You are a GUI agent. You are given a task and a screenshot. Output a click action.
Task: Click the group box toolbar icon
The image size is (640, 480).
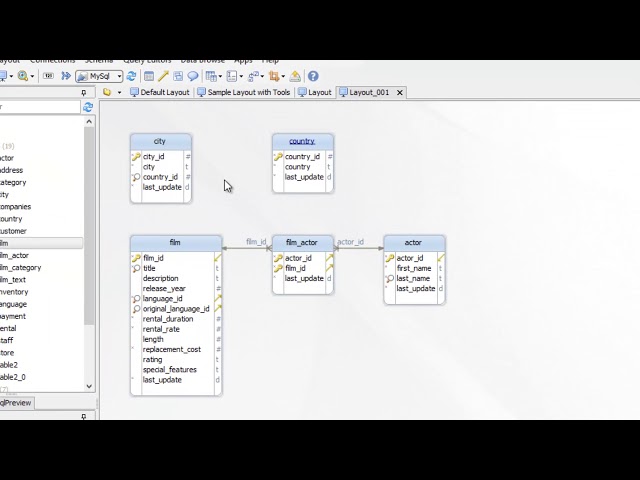tap(178, 76)
